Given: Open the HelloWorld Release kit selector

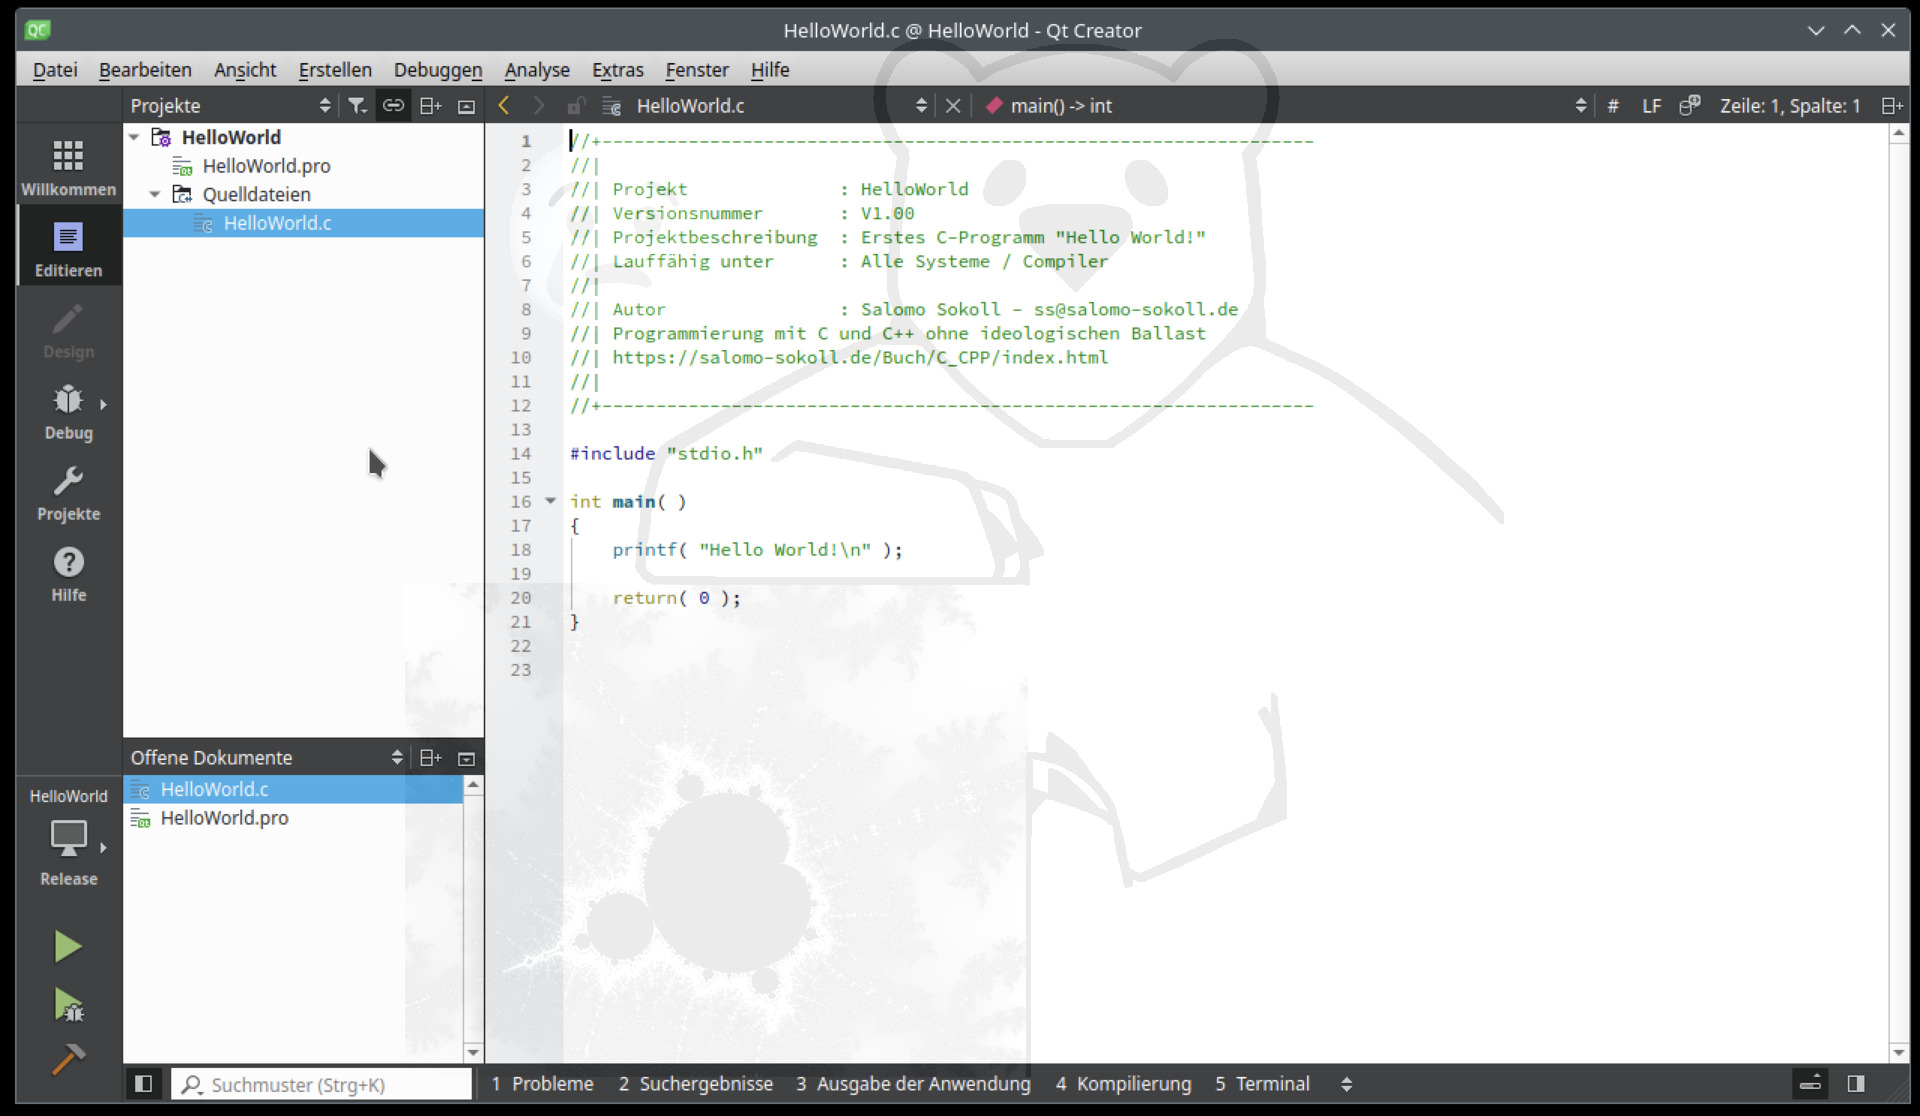Looking at the screenshot, I should [x=68, y=838].
